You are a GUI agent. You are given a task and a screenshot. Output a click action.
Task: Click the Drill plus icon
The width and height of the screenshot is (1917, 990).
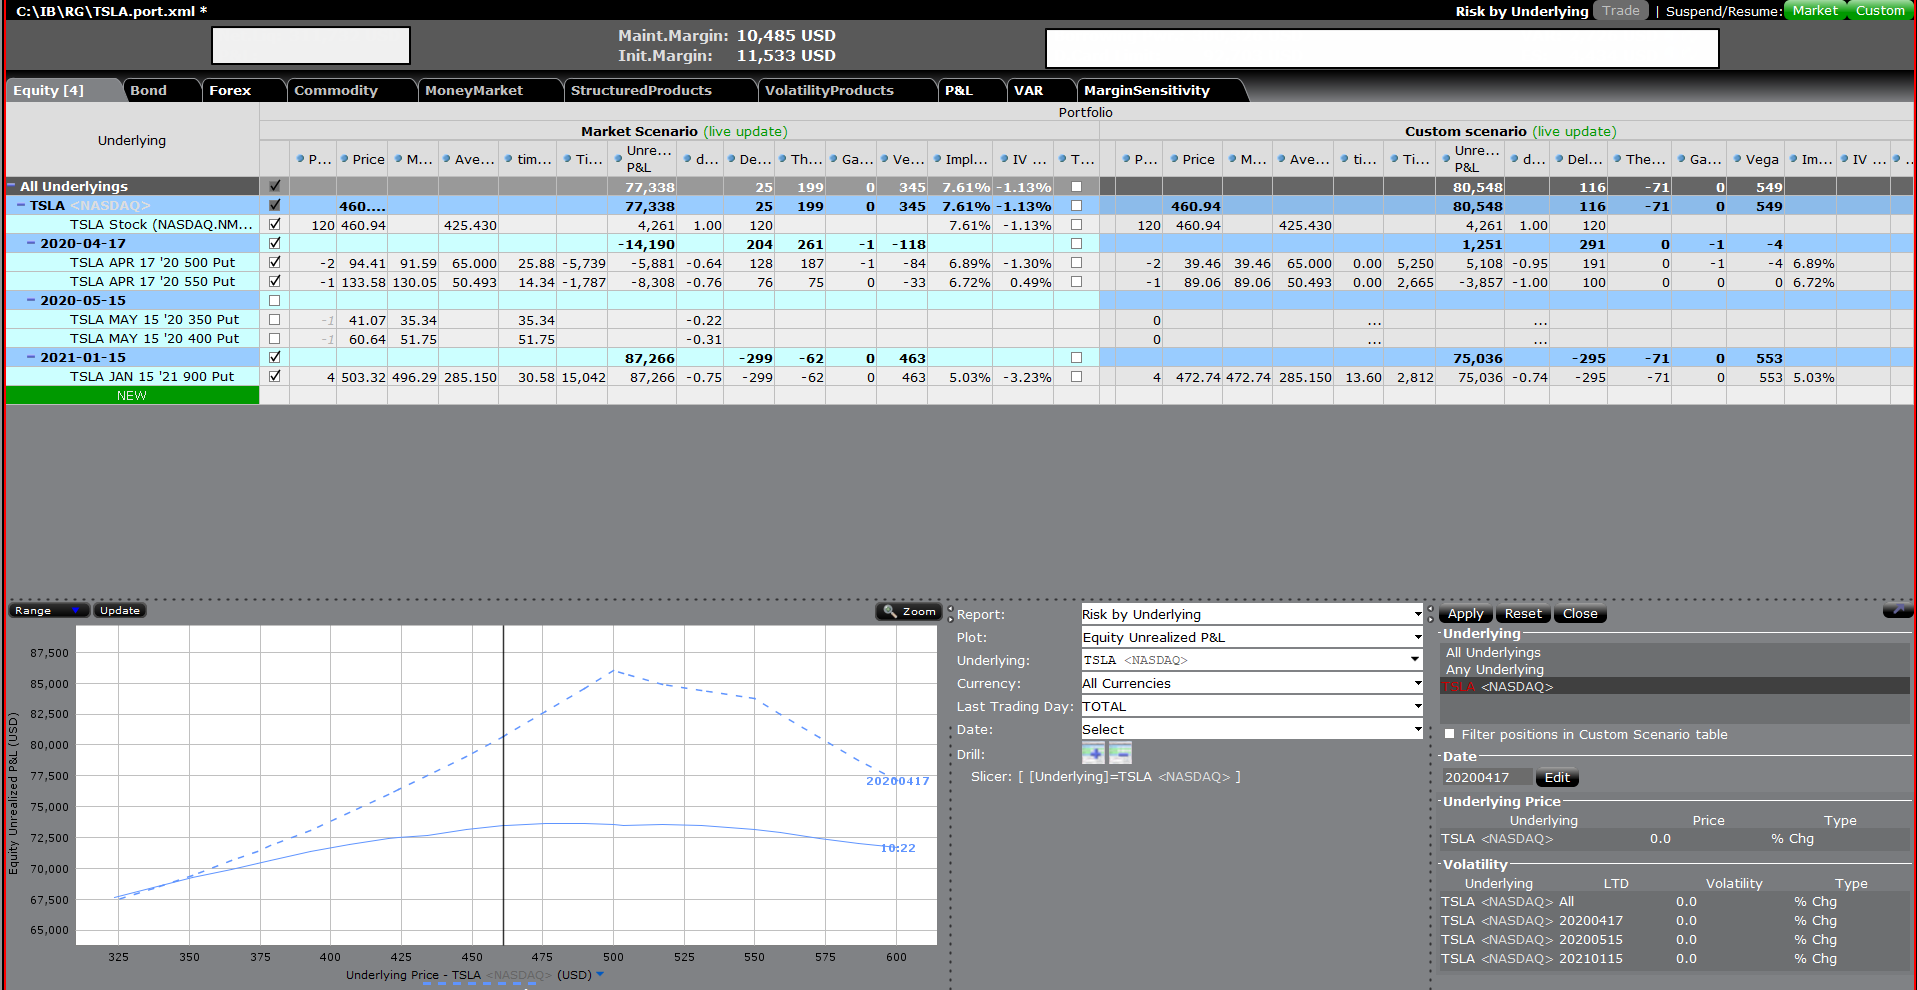click(1094, 754)
